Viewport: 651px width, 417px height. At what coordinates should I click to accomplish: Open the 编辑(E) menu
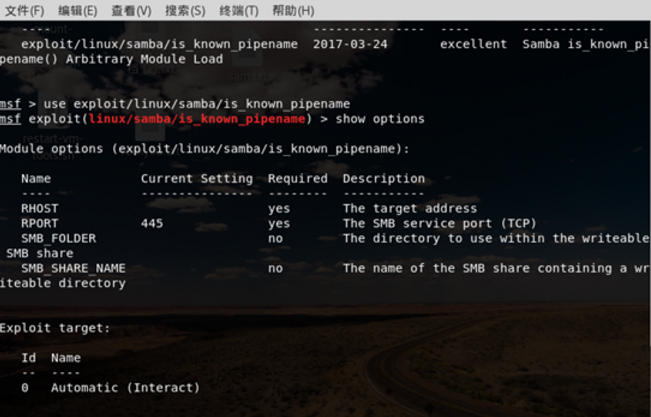point(78,10)
